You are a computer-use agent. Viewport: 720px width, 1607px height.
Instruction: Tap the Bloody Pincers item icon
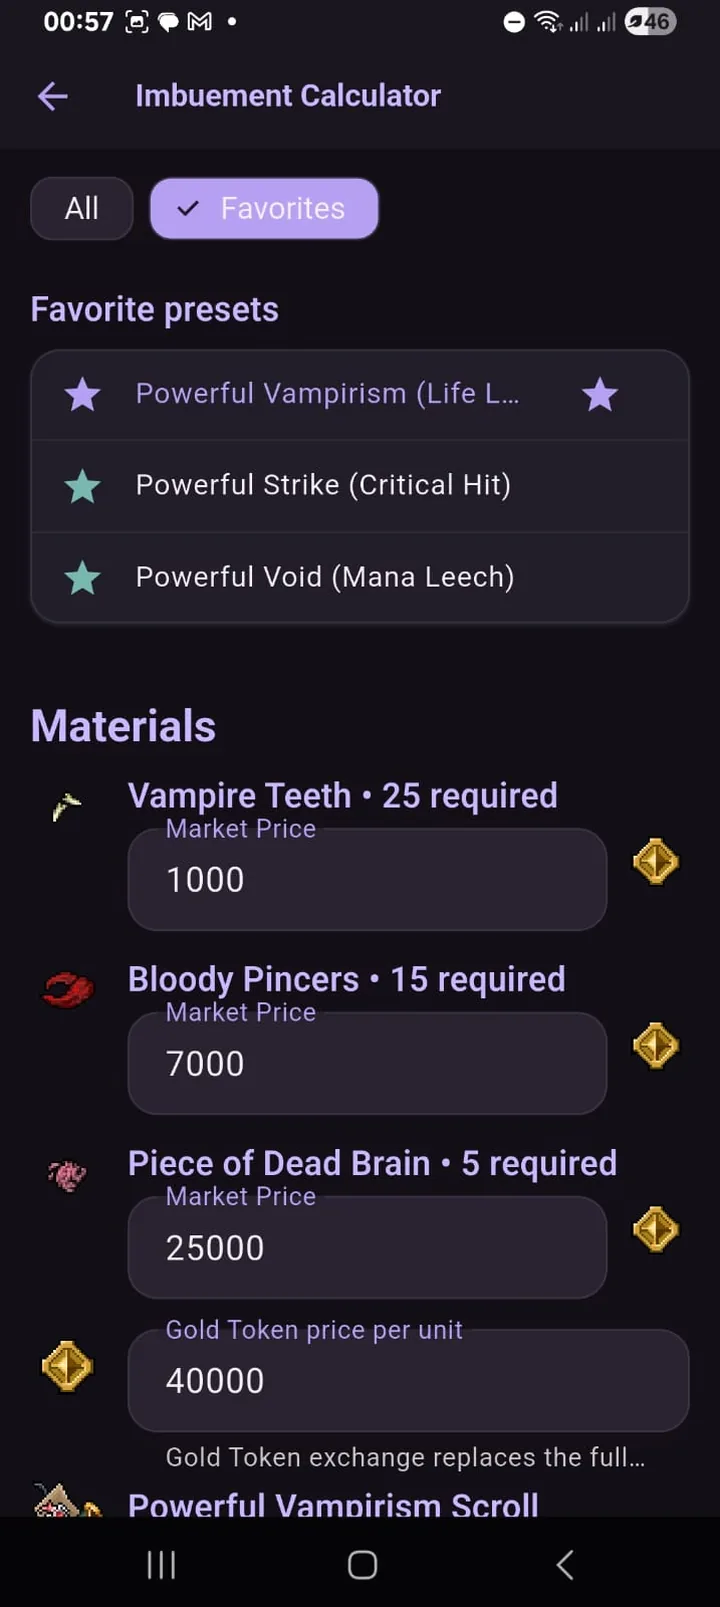pyautogui.click(x=68, y=989)
